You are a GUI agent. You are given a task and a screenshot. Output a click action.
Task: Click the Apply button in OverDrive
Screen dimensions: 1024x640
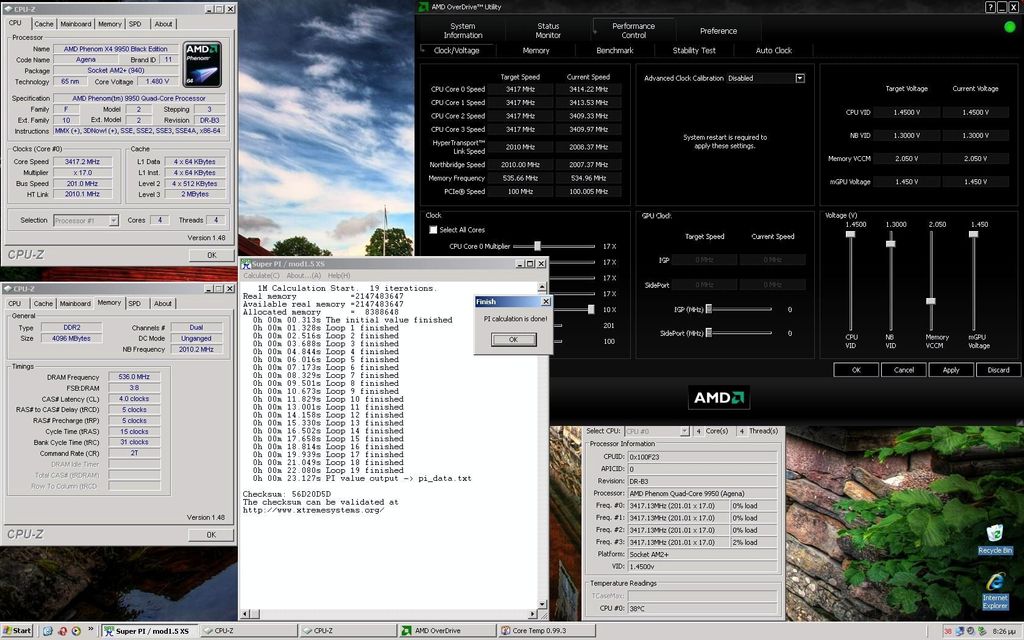pyautogui.click(x=951, y=370)
